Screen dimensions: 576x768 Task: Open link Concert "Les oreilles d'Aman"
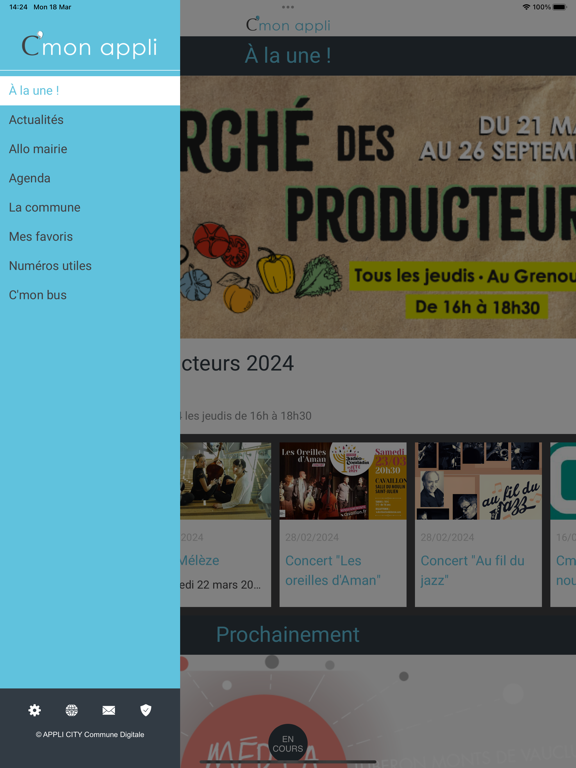(x=333, y=570)
